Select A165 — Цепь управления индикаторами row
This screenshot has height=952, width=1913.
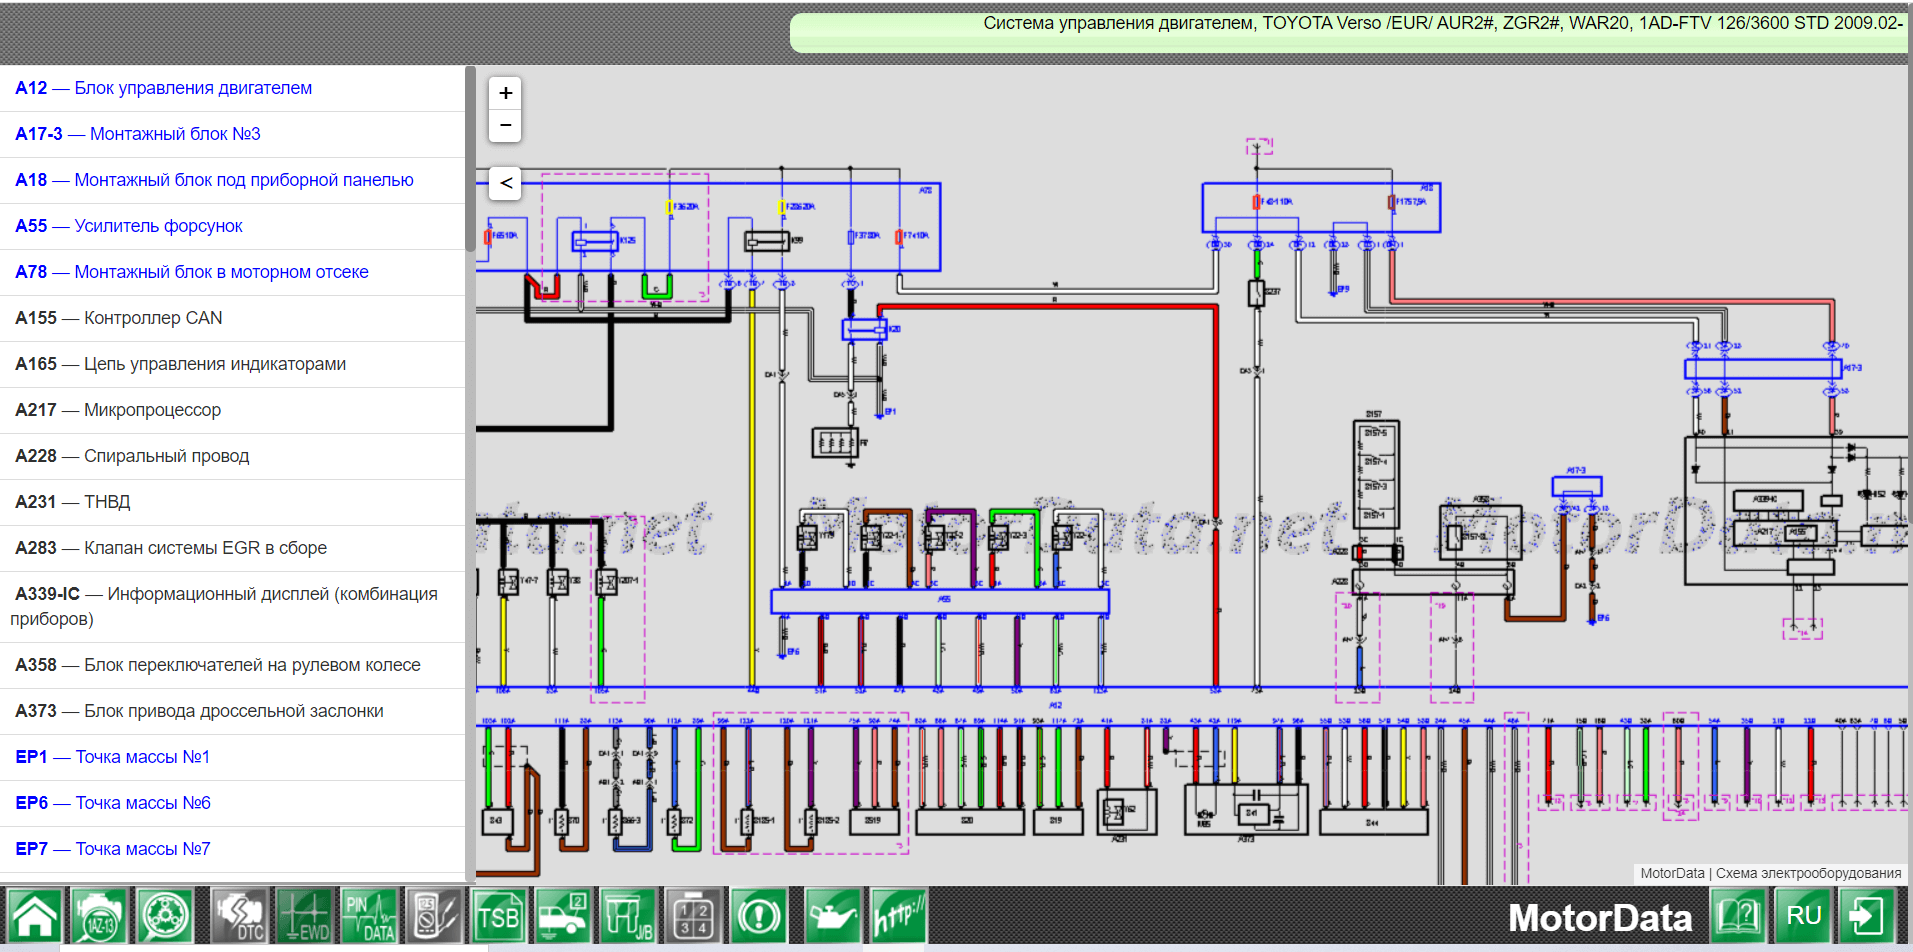point(232,364)
